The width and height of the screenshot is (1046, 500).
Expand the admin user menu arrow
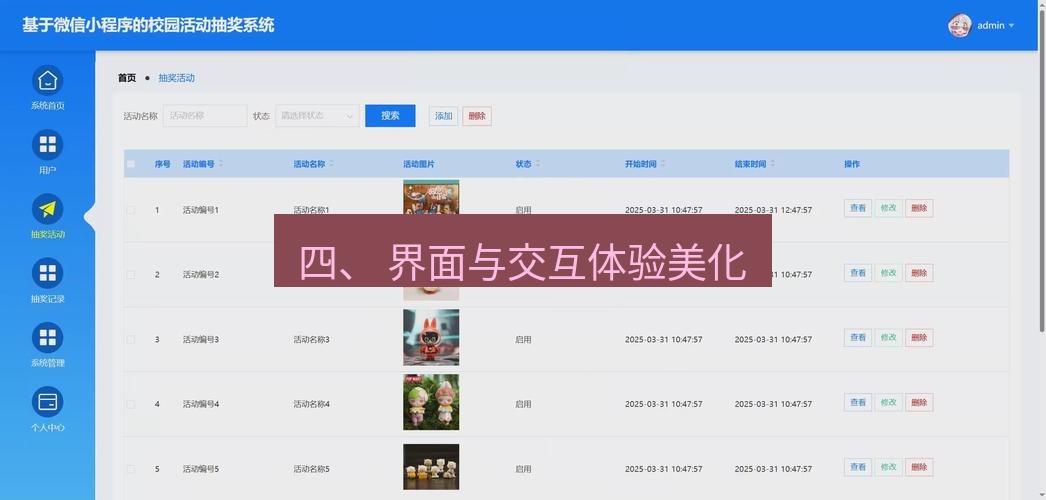point(1011,25)
